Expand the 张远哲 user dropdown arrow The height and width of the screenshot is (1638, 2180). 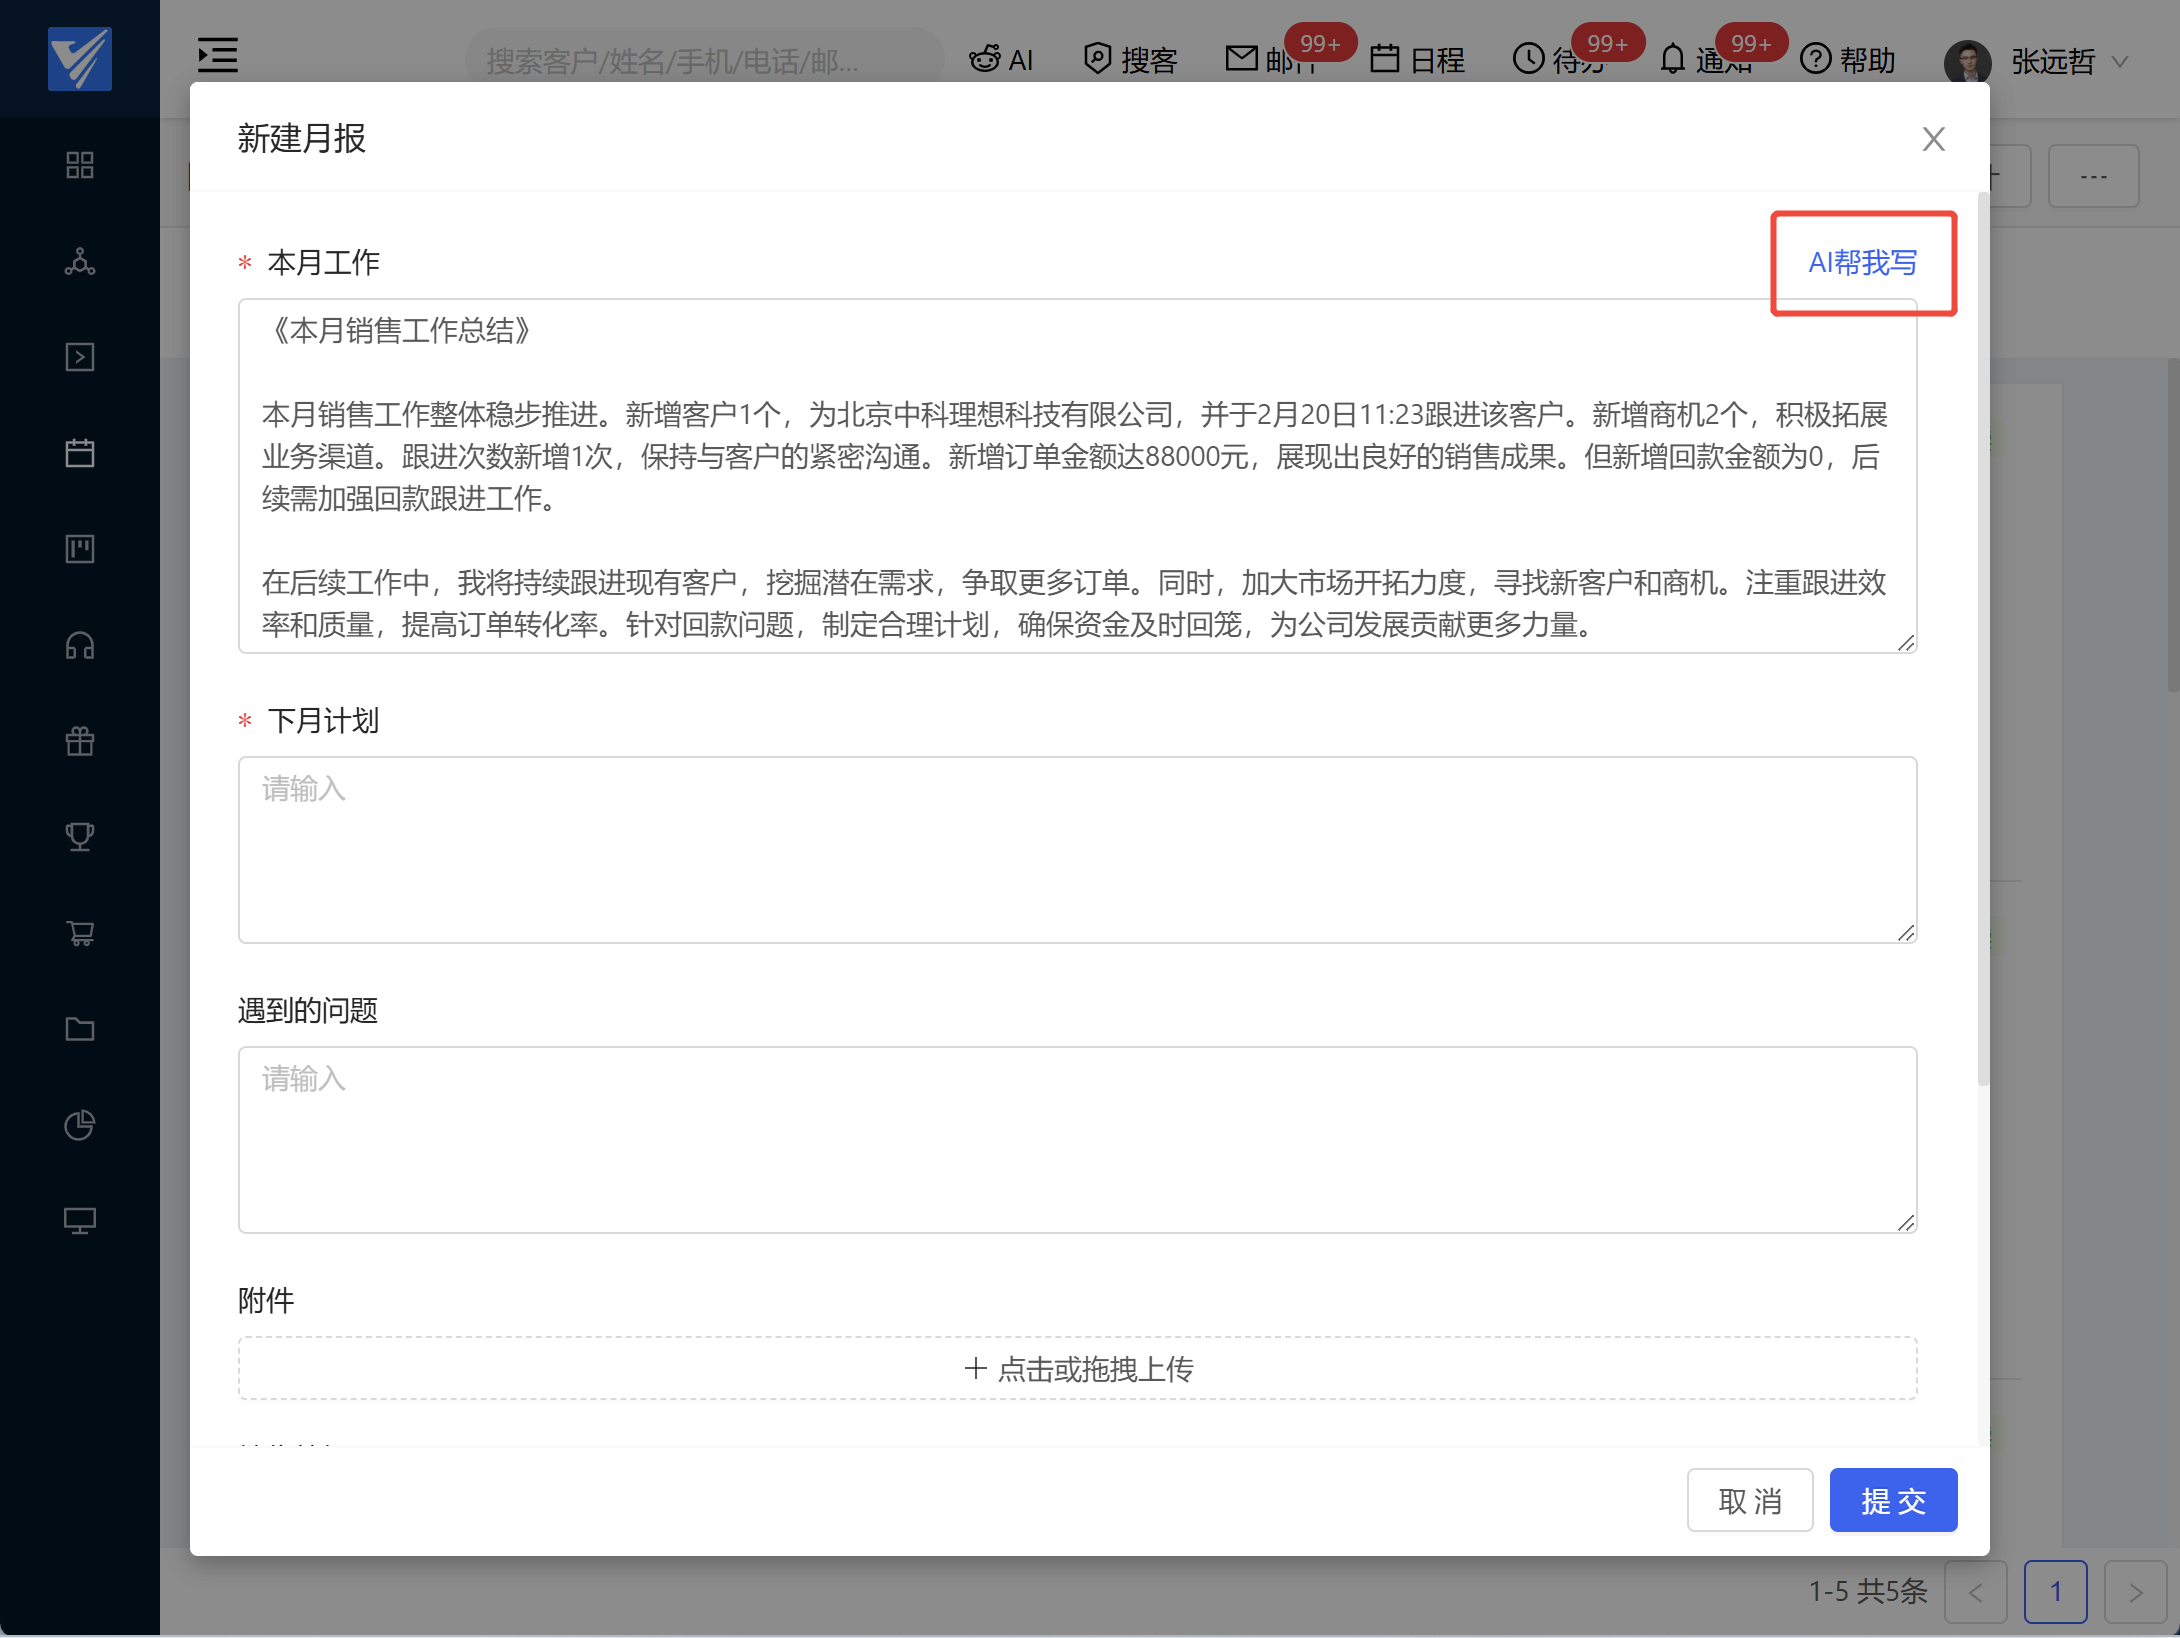point(2119,62)
